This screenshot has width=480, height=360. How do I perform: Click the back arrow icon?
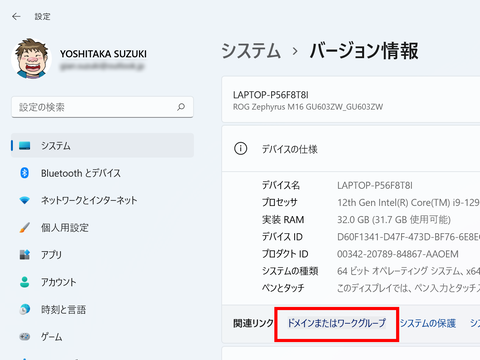(16, 16)
